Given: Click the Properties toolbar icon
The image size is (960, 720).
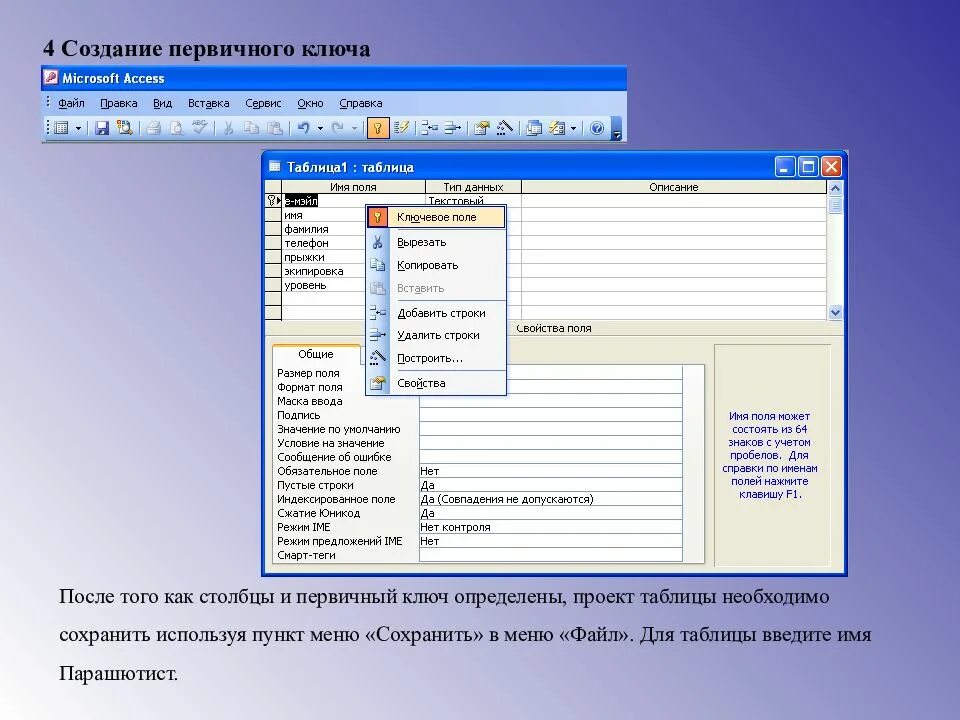Looking at the screenshot, I should [482, 128].
